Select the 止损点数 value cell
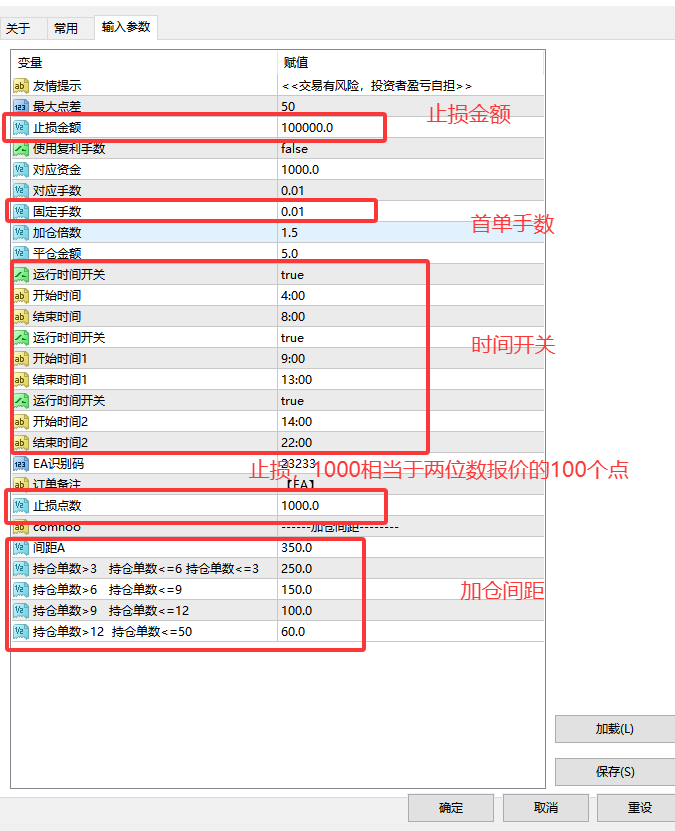675x831 pixels. 411,506
